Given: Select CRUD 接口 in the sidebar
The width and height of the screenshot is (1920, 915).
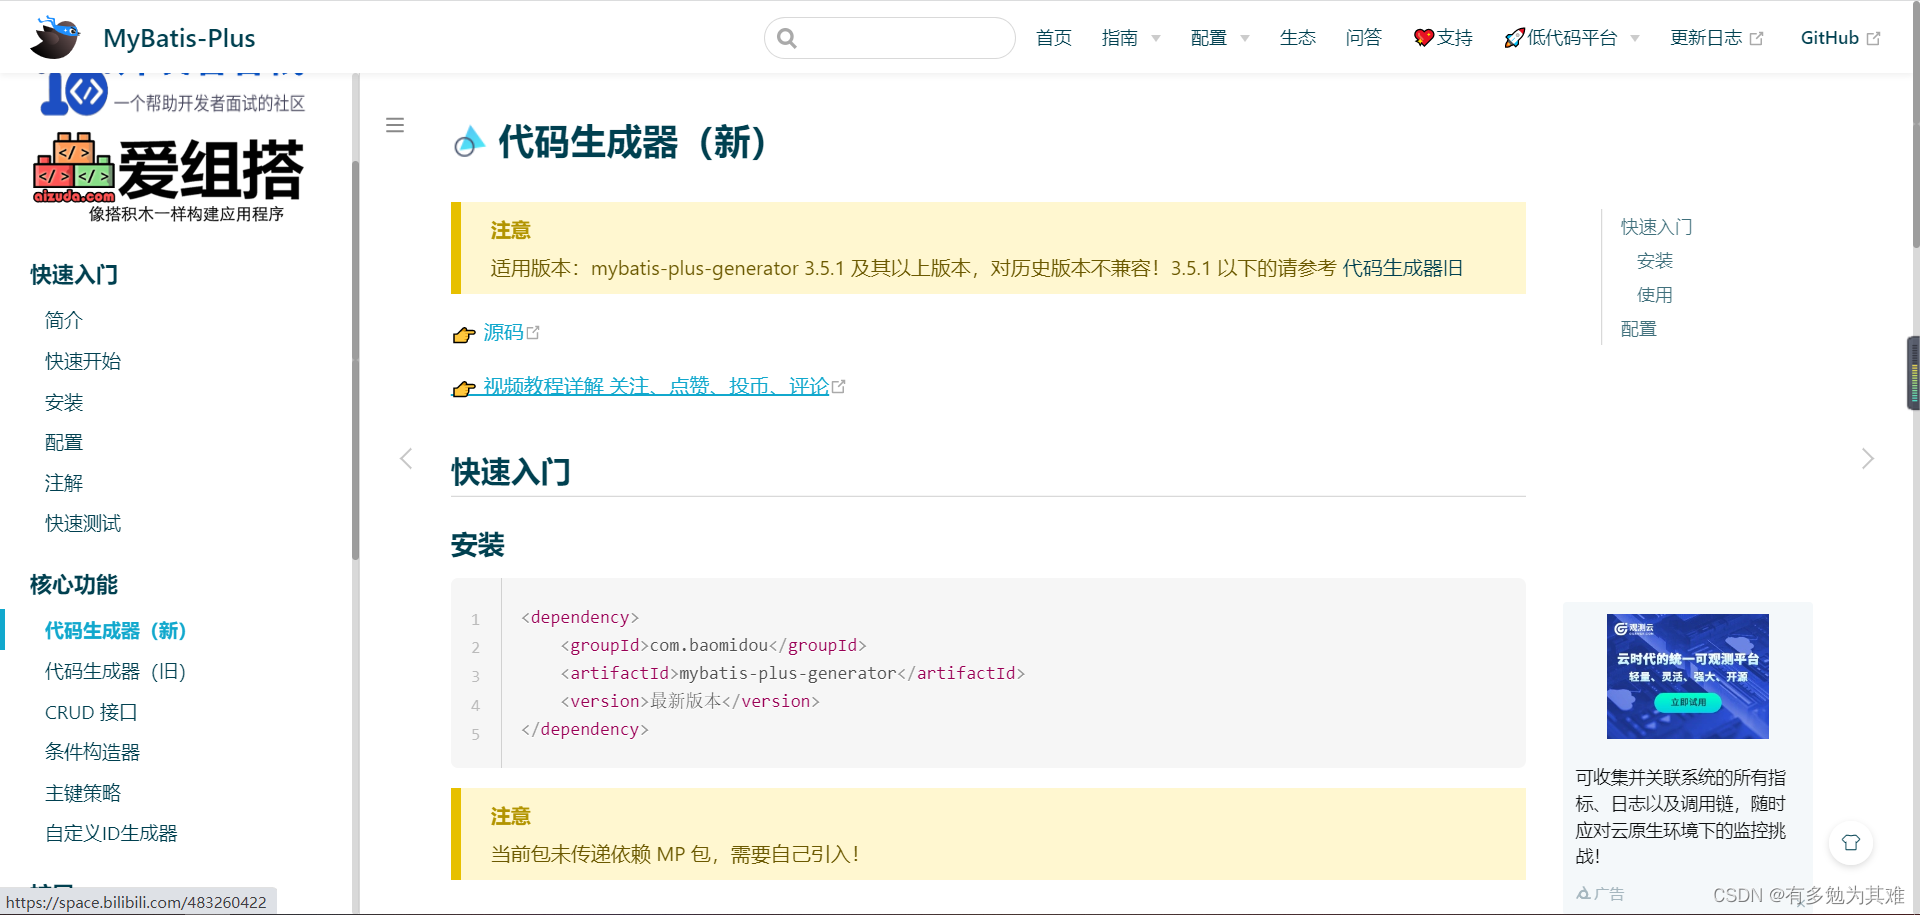Looking at the screenshot, I should coord(91,712).
